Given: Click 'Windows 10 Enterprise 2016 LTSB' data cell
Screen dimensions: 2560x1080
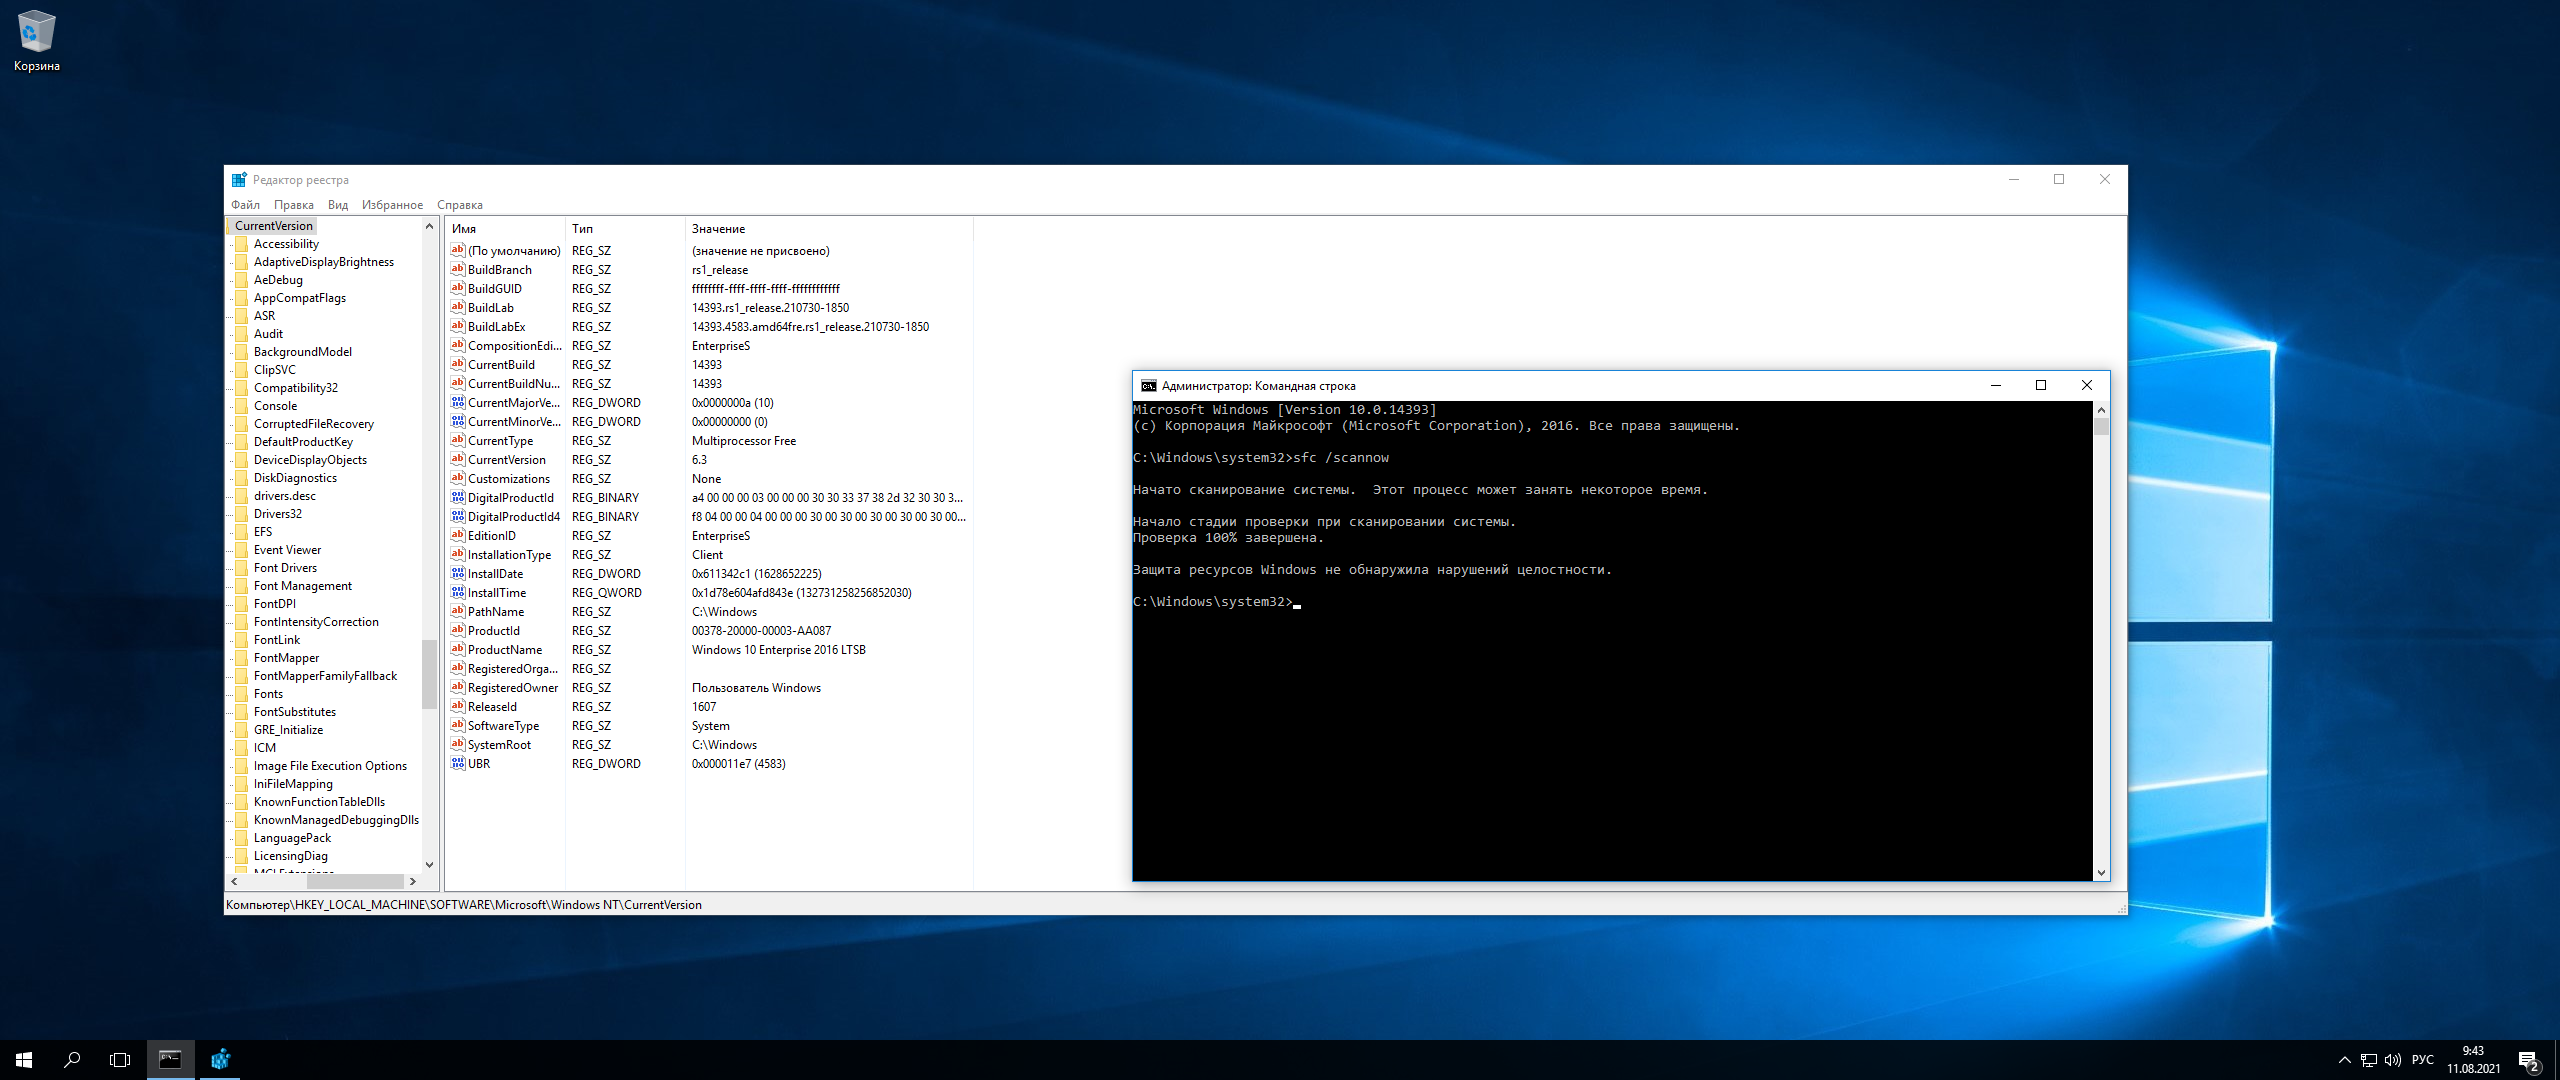Looking at the screenshot, I should point(779,650).
